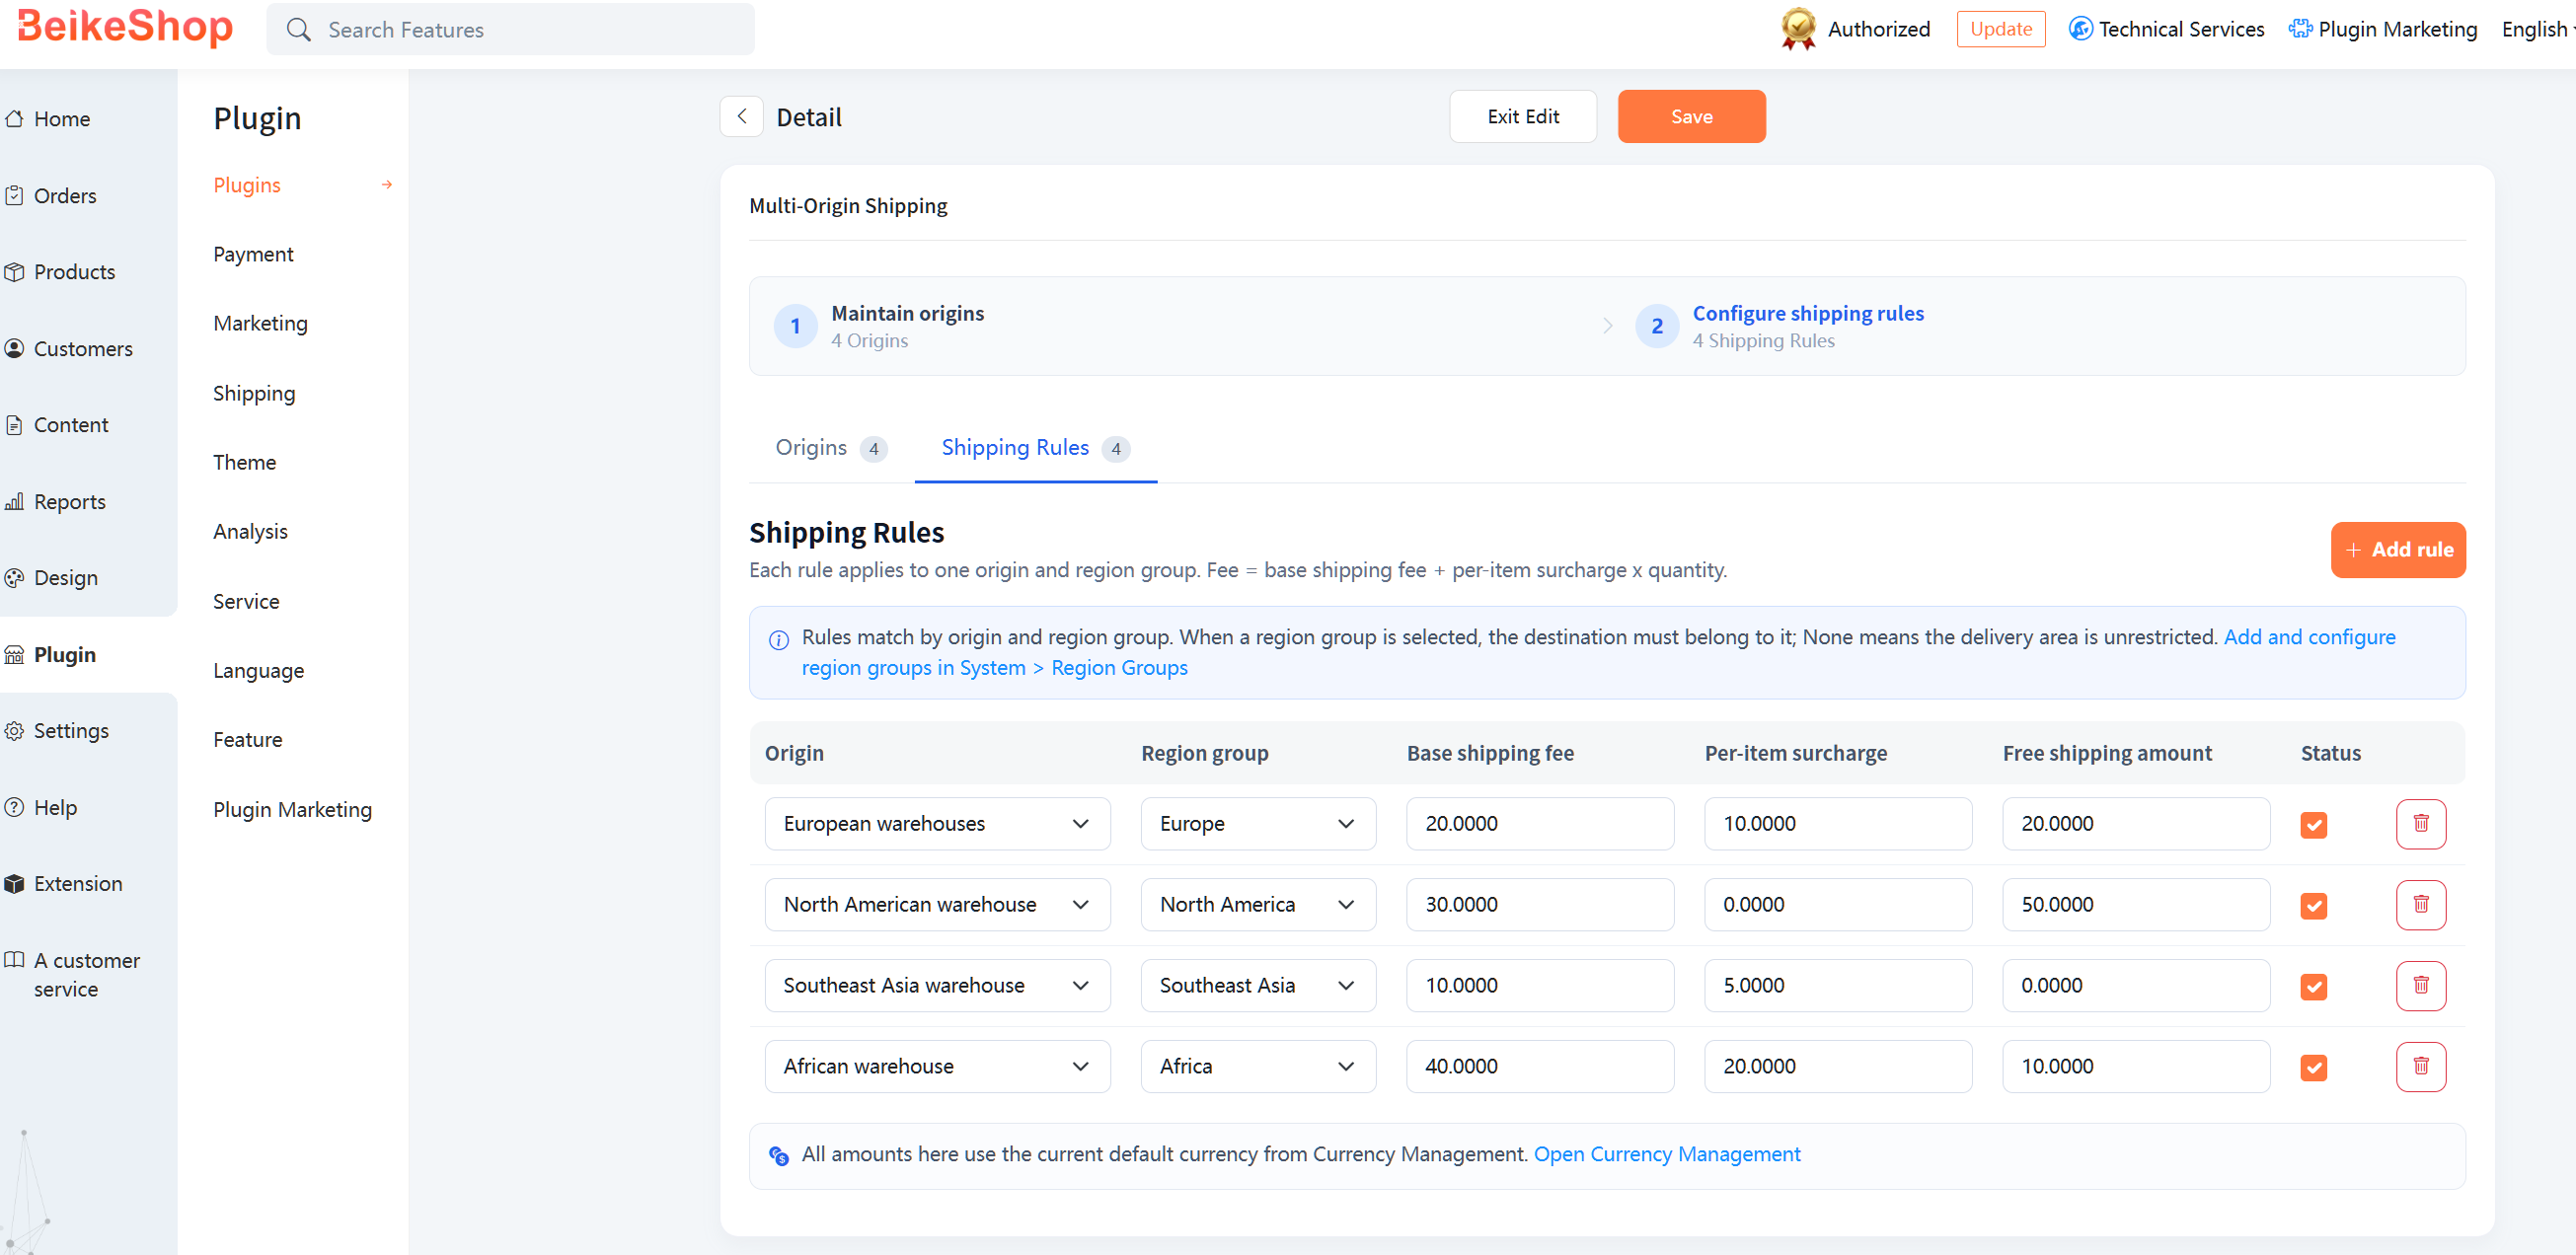This screenshot has width=2576, height=1255.
Task: Open the Currency Management link
Action: pos(1667,1154)
